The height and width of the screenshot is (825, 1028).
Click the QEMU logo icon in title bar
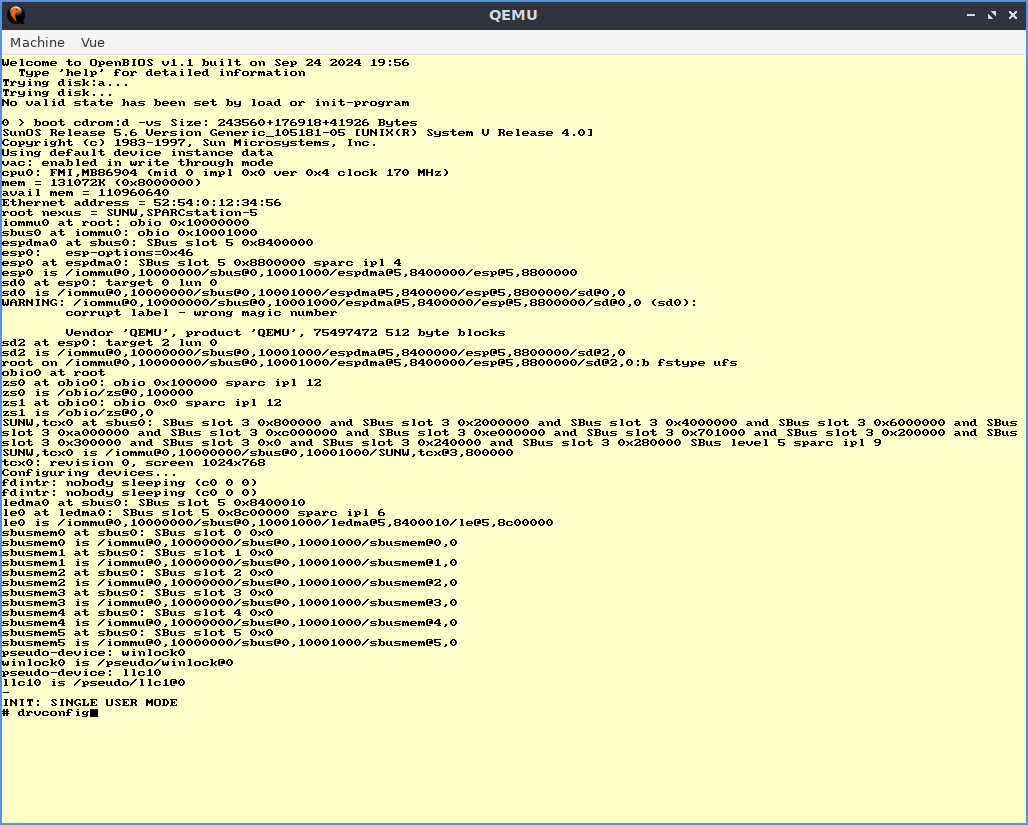(x=16, y=14)
